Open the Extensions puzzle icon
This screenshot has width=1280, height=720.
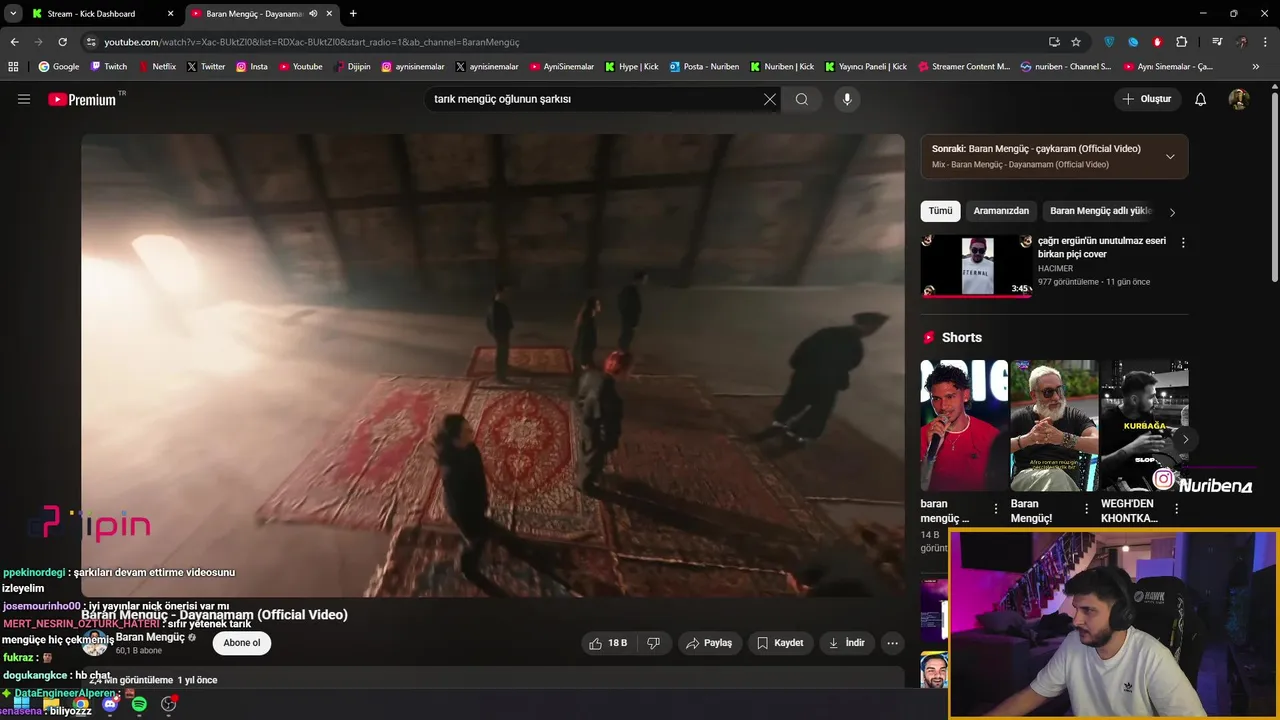[1182, 42]
